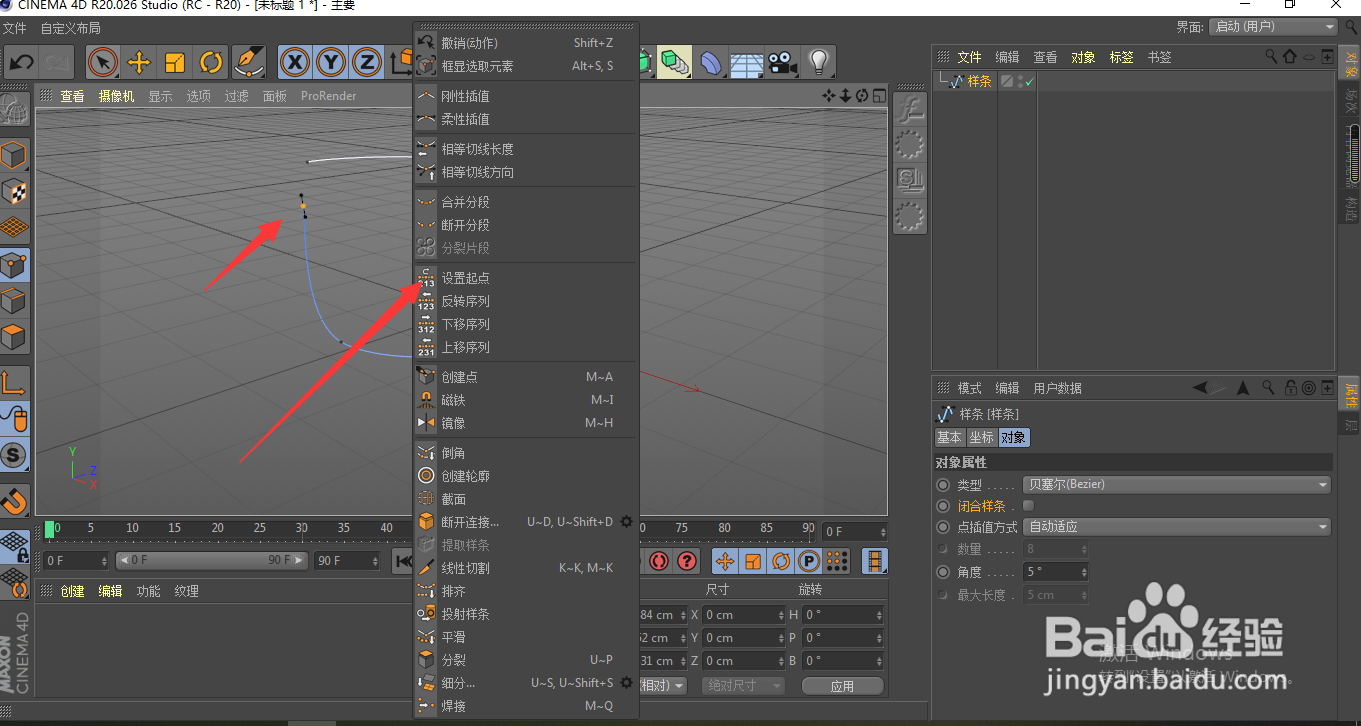
Task: Open the spline pen tool
Action: [x=248, y=63]
